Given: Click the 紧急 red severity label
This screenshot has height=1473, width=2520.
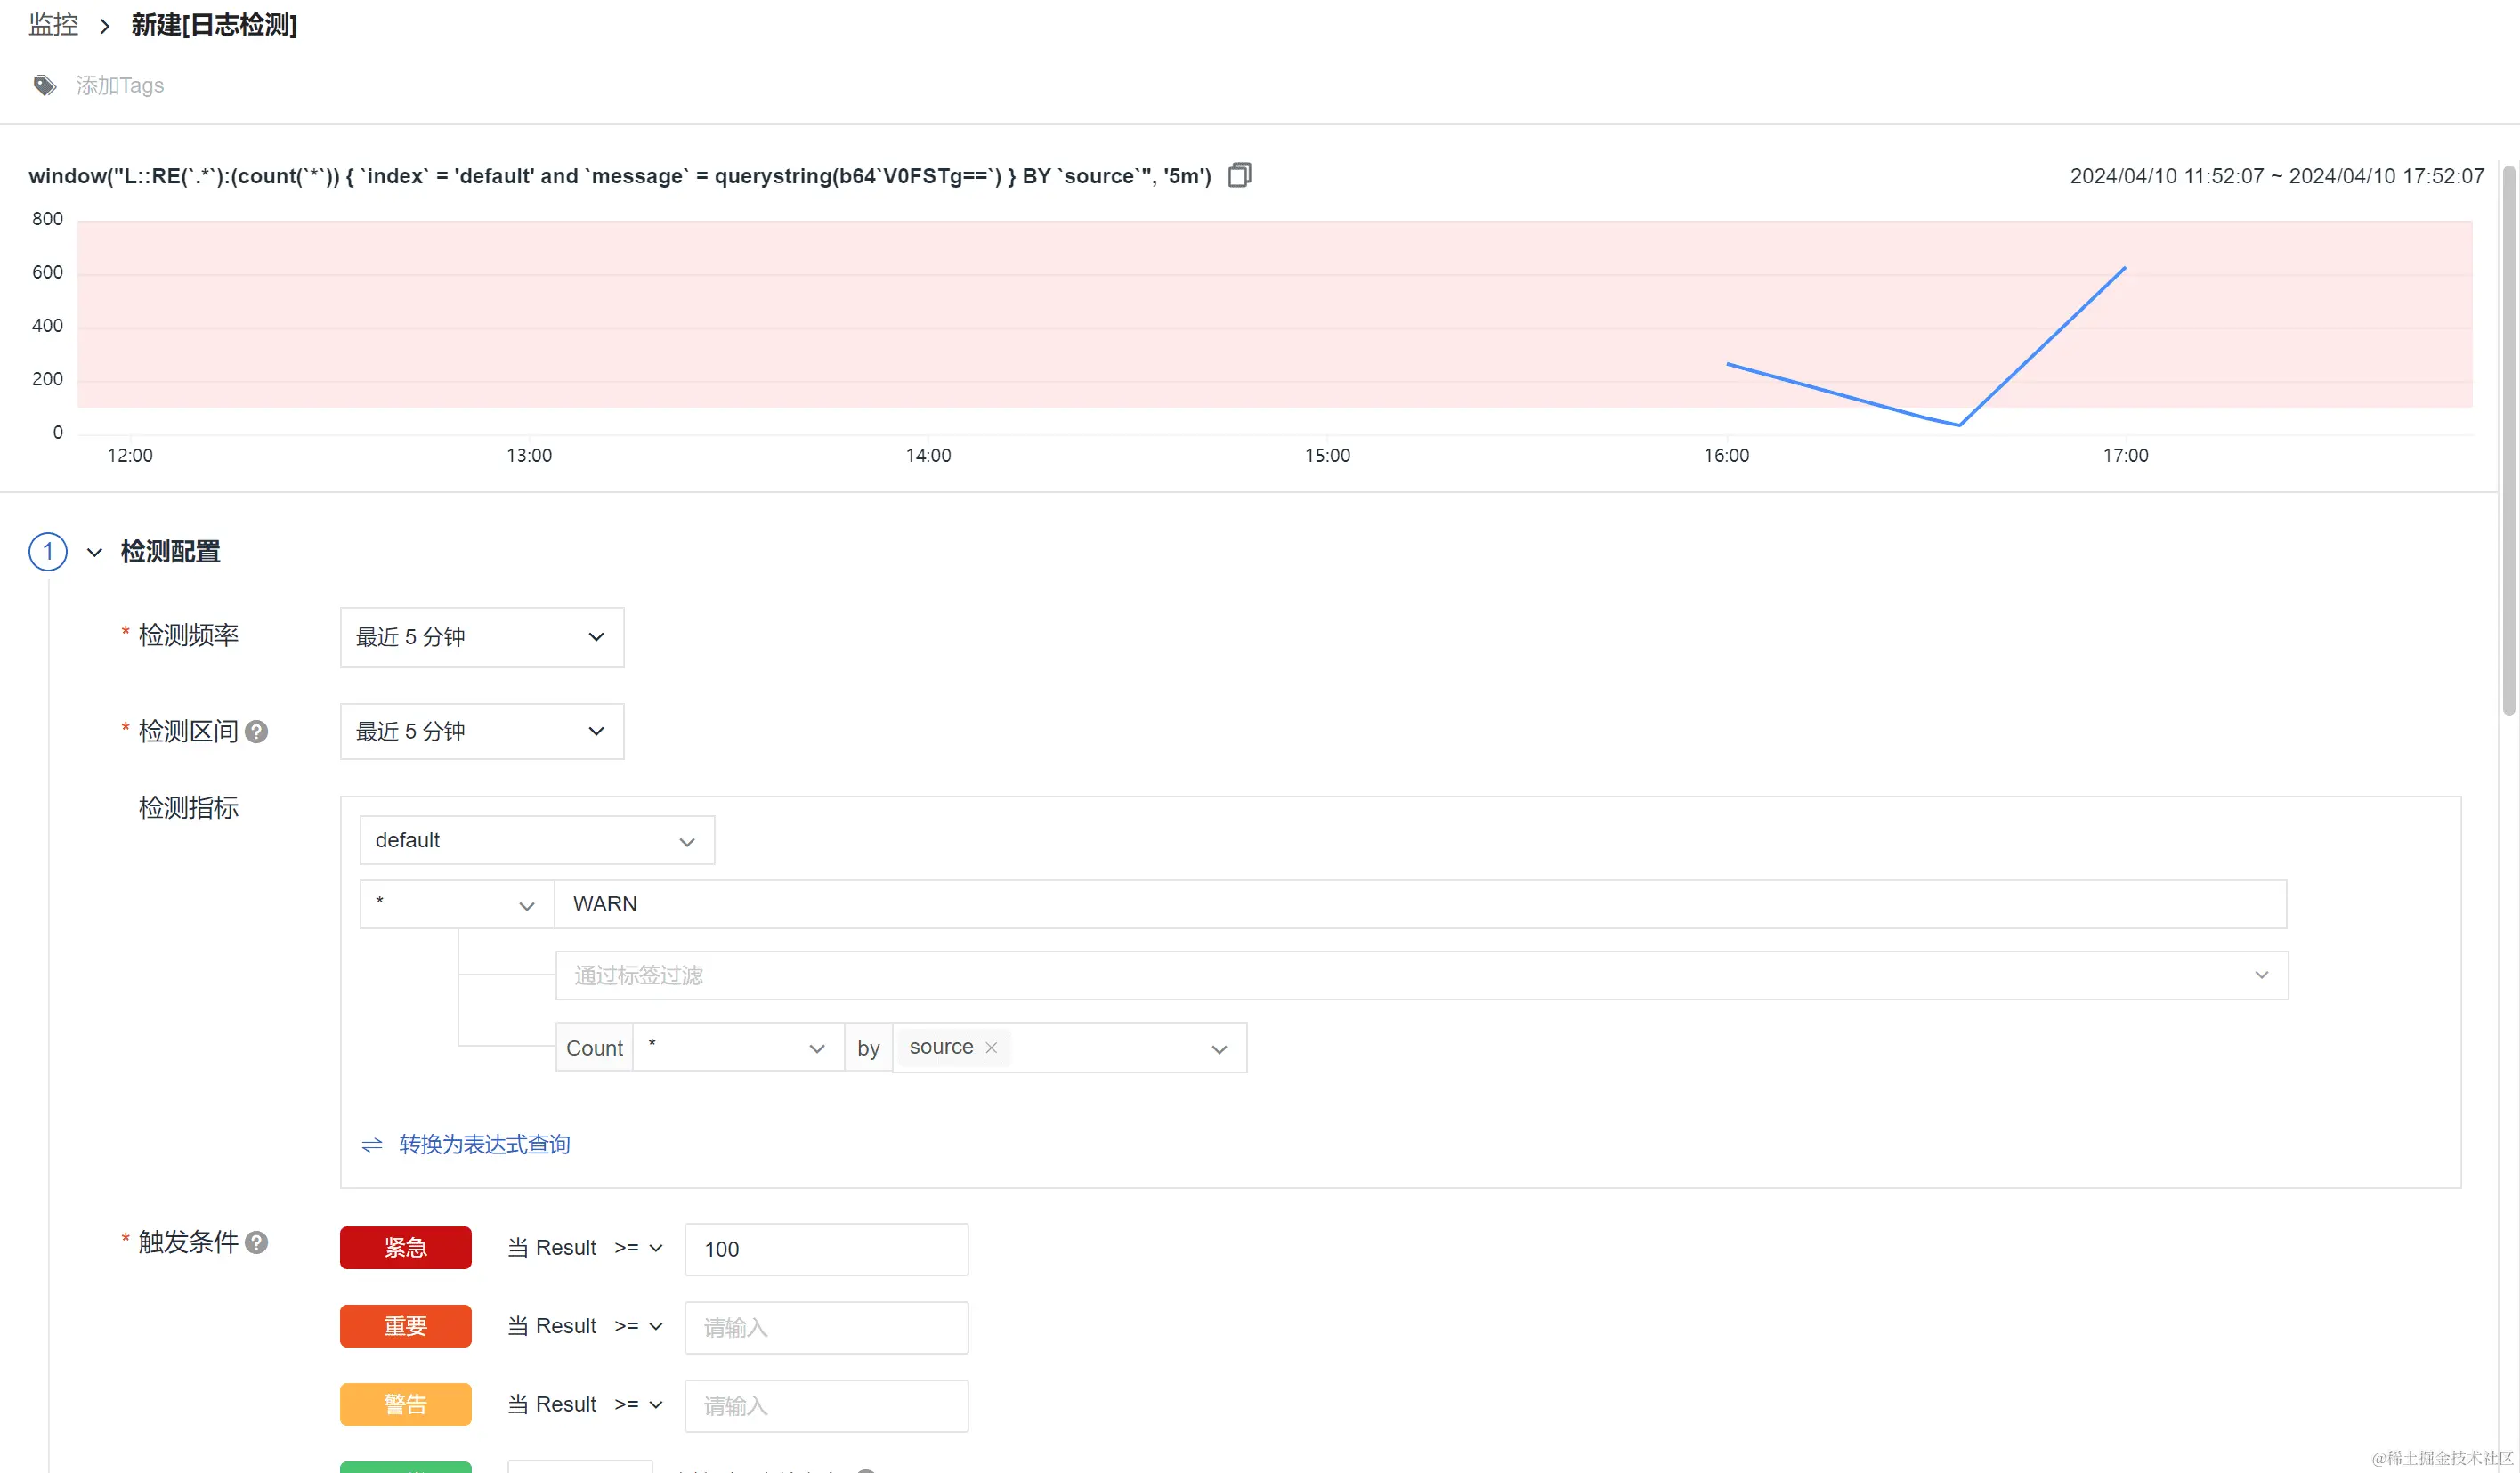Looking at the screenshot, I should click(405, 1248).
